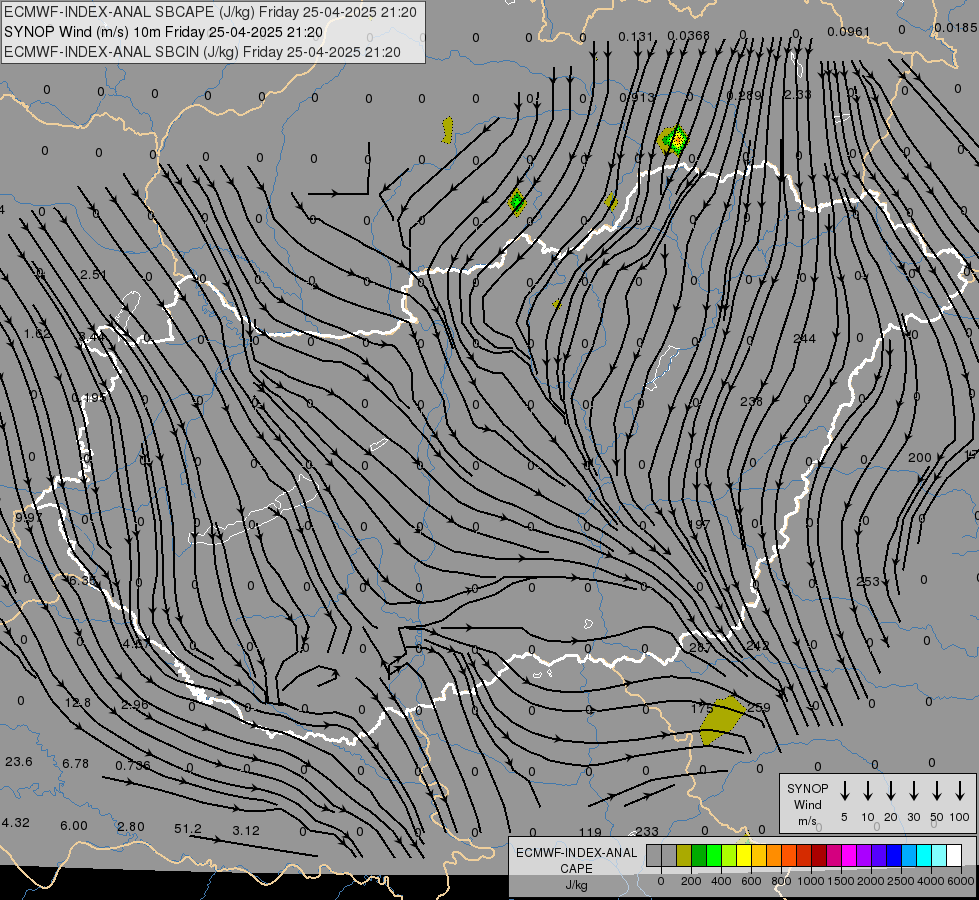Viewport: 979px width, 900px height.
Task: Click the map value 0.0961
Action: coord(849,31)
